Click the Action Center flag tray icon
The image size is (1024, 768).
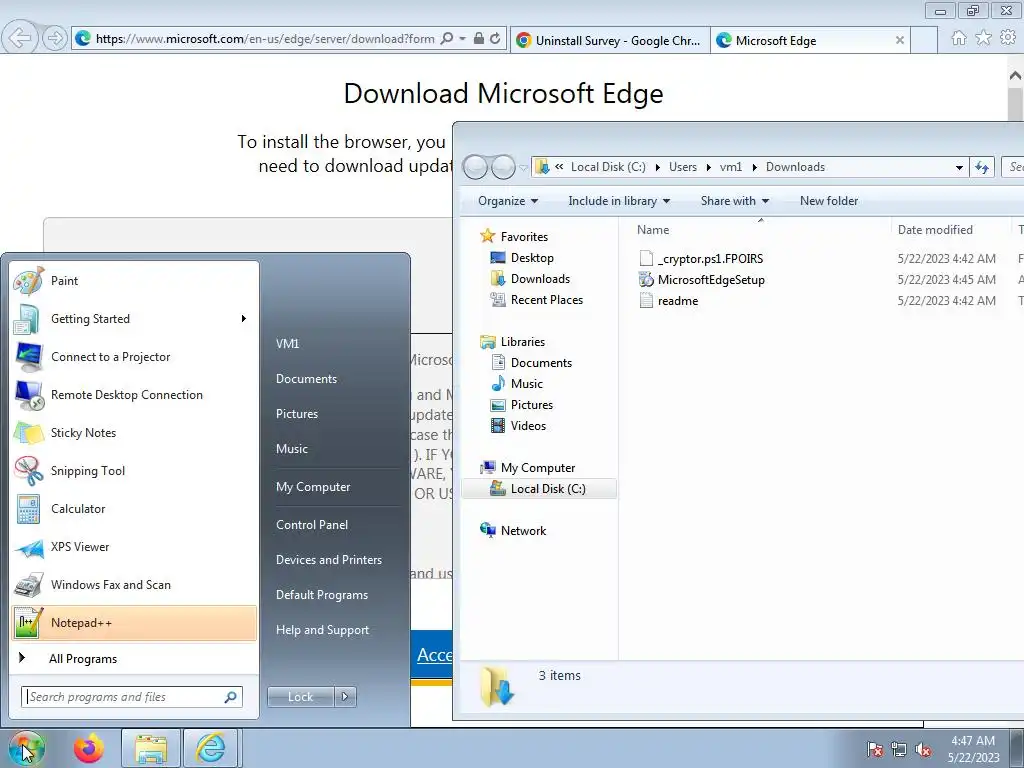point(875,749)
